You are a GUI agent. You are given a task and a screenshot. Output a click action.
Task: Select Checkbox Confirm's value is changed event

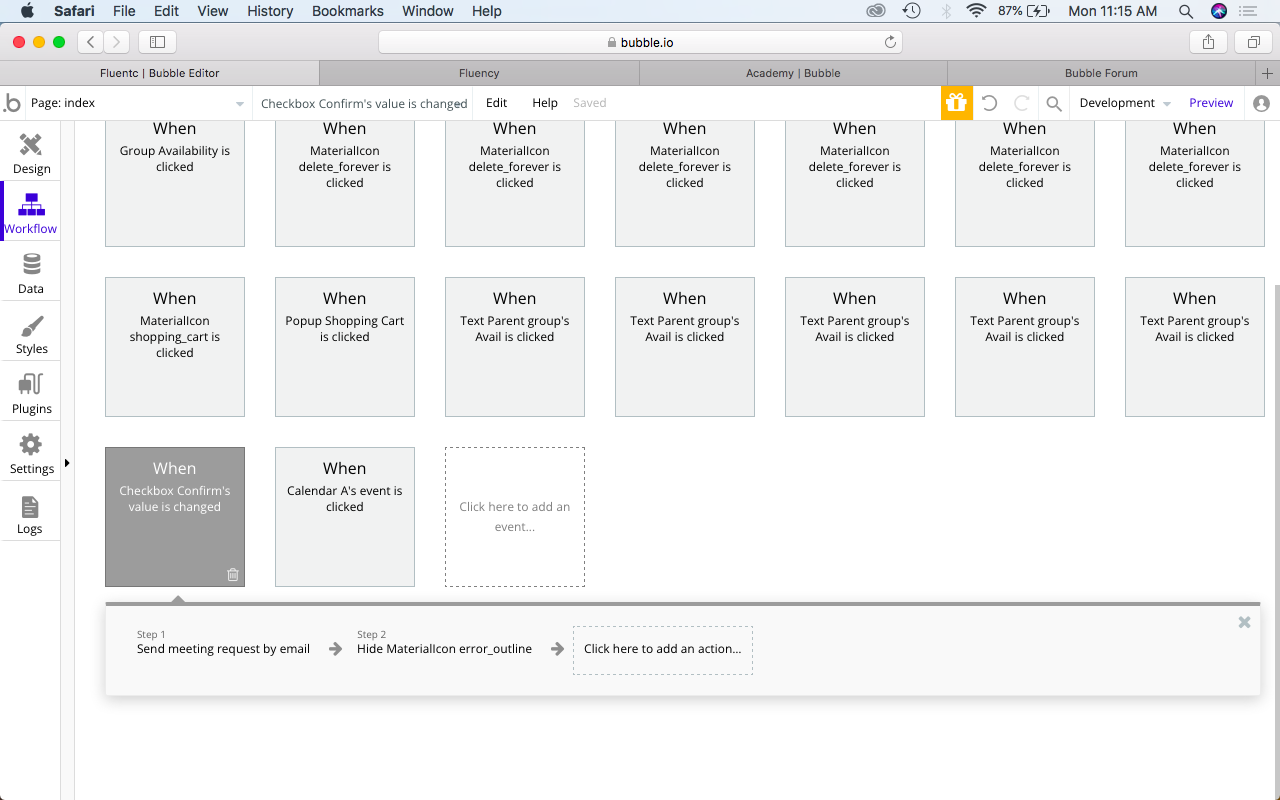coord(175,517)
